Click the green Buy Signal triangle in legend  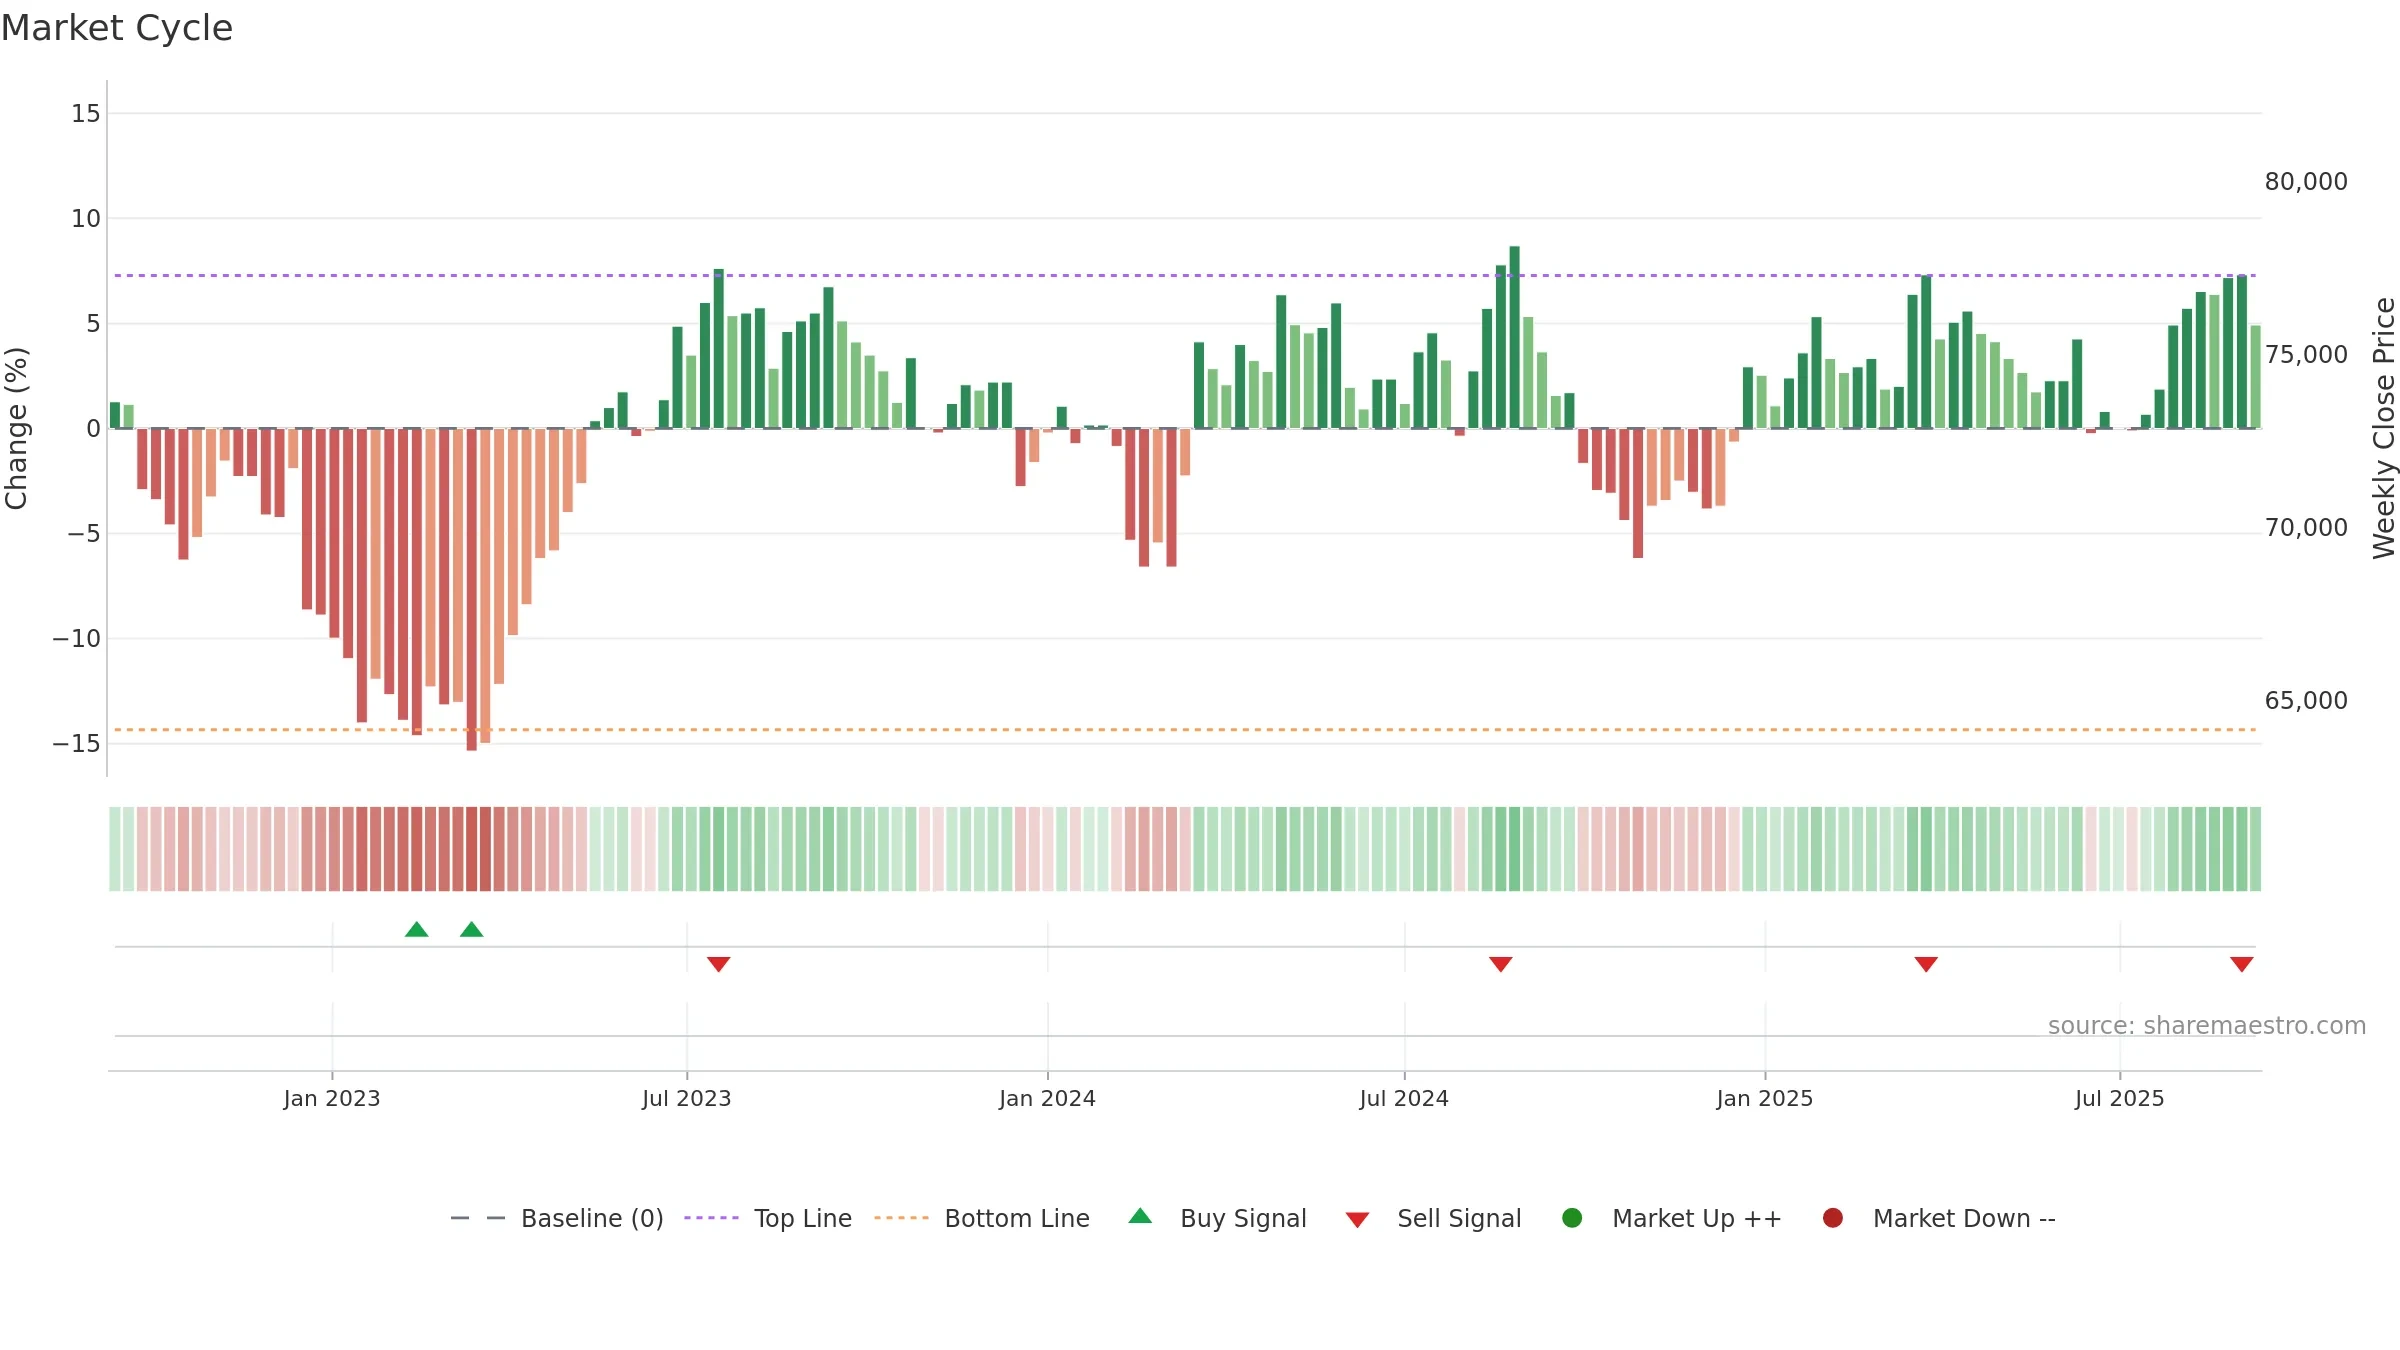click(1140, 1216)
